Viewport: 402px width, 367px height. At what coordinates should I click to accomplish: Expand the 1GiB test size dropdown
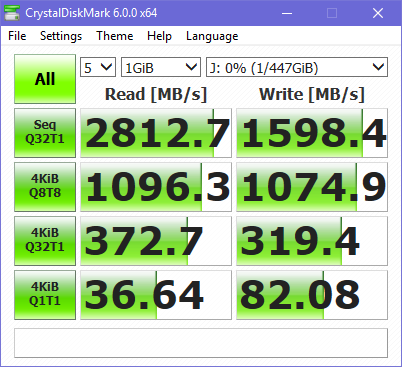pos(161,67)
